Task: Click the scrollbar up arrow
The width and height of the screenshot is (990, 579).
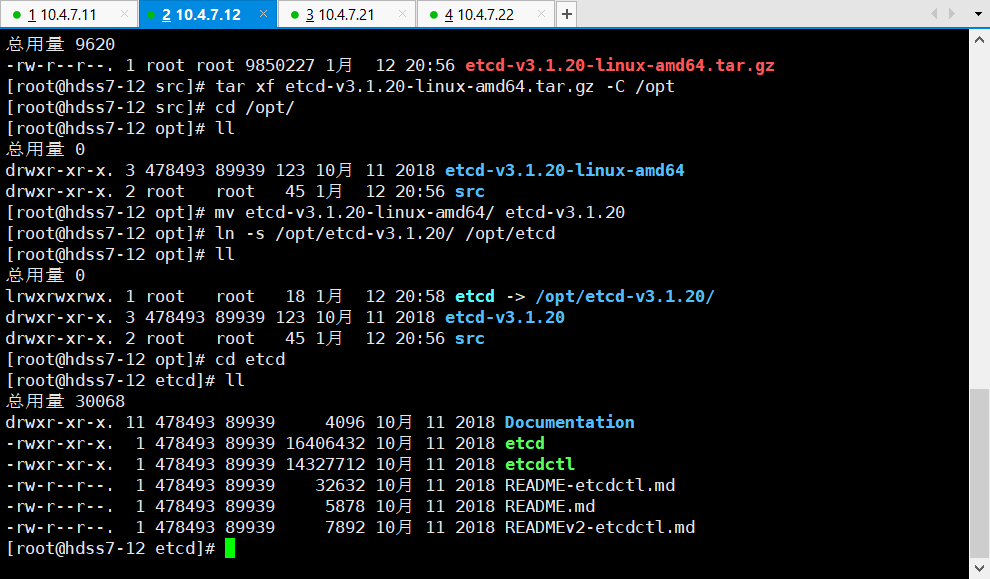Action: tap(979, 39)
